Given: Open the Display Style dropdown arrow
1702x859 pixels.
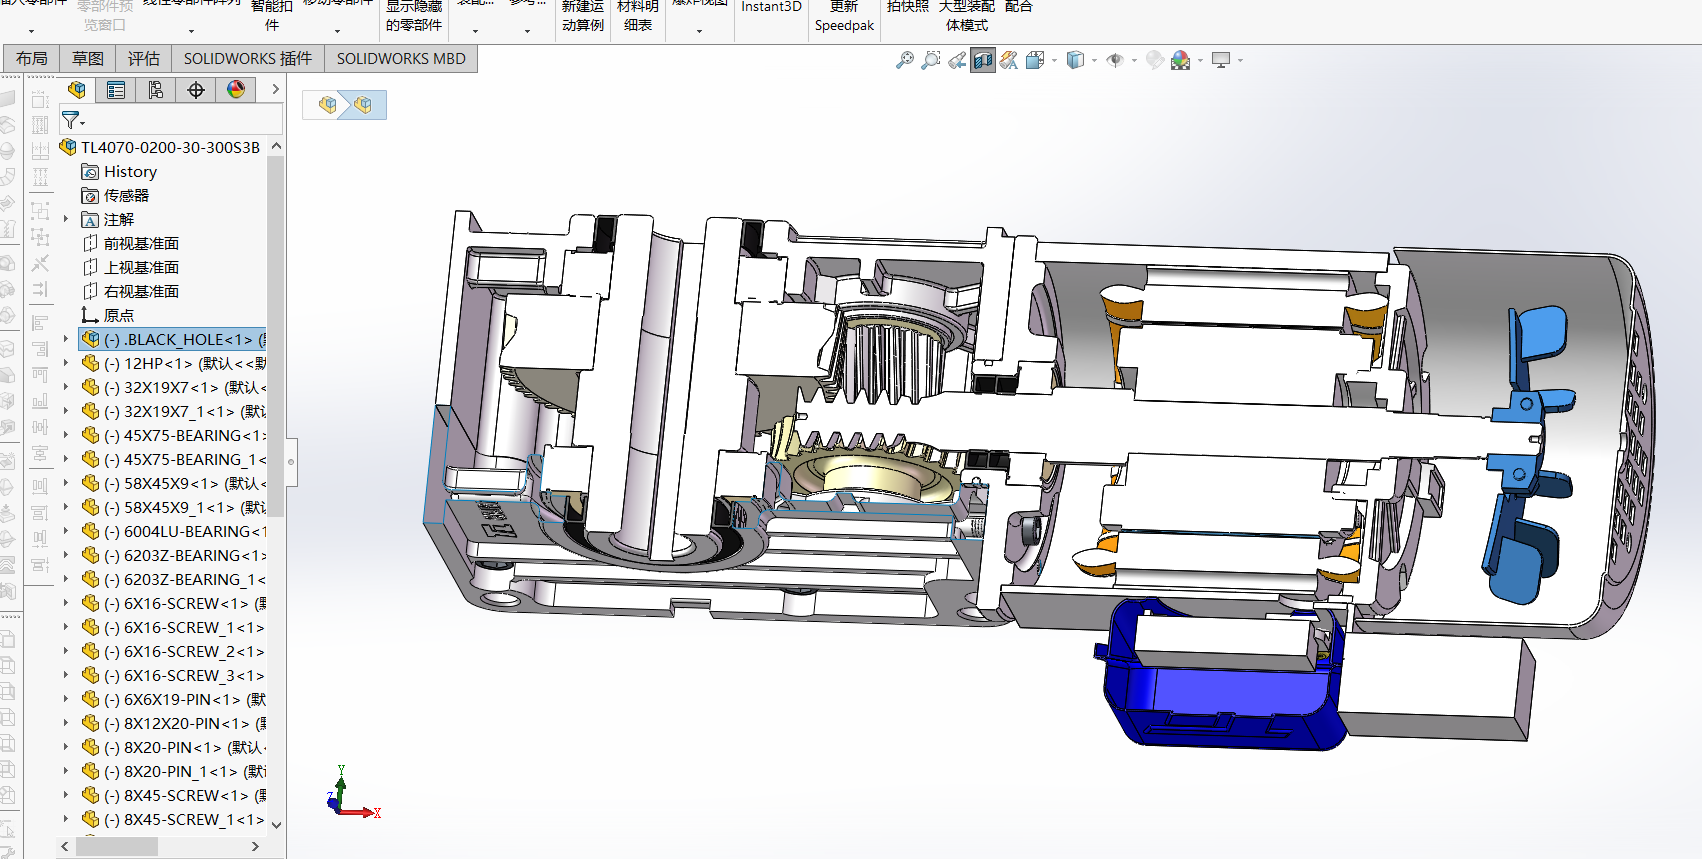Looking at the screenshot, I should tap(1094, 61).
